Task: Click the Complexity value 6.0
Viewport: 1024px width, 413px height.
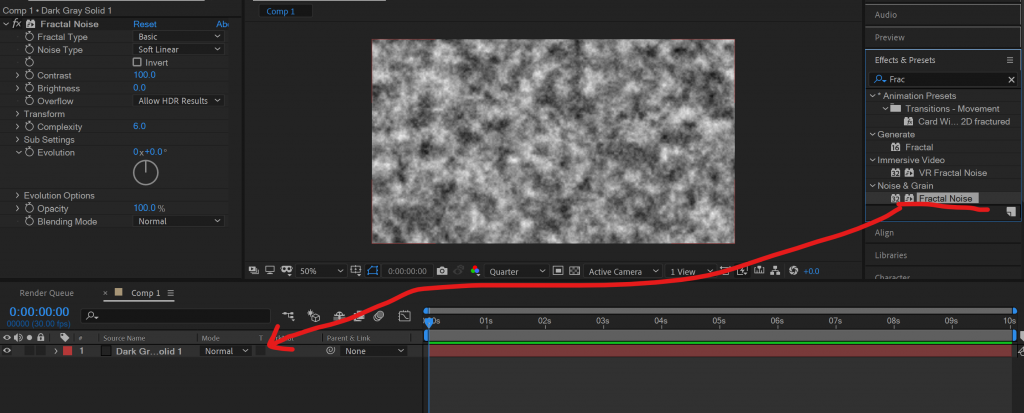Action: pos(139,126)
